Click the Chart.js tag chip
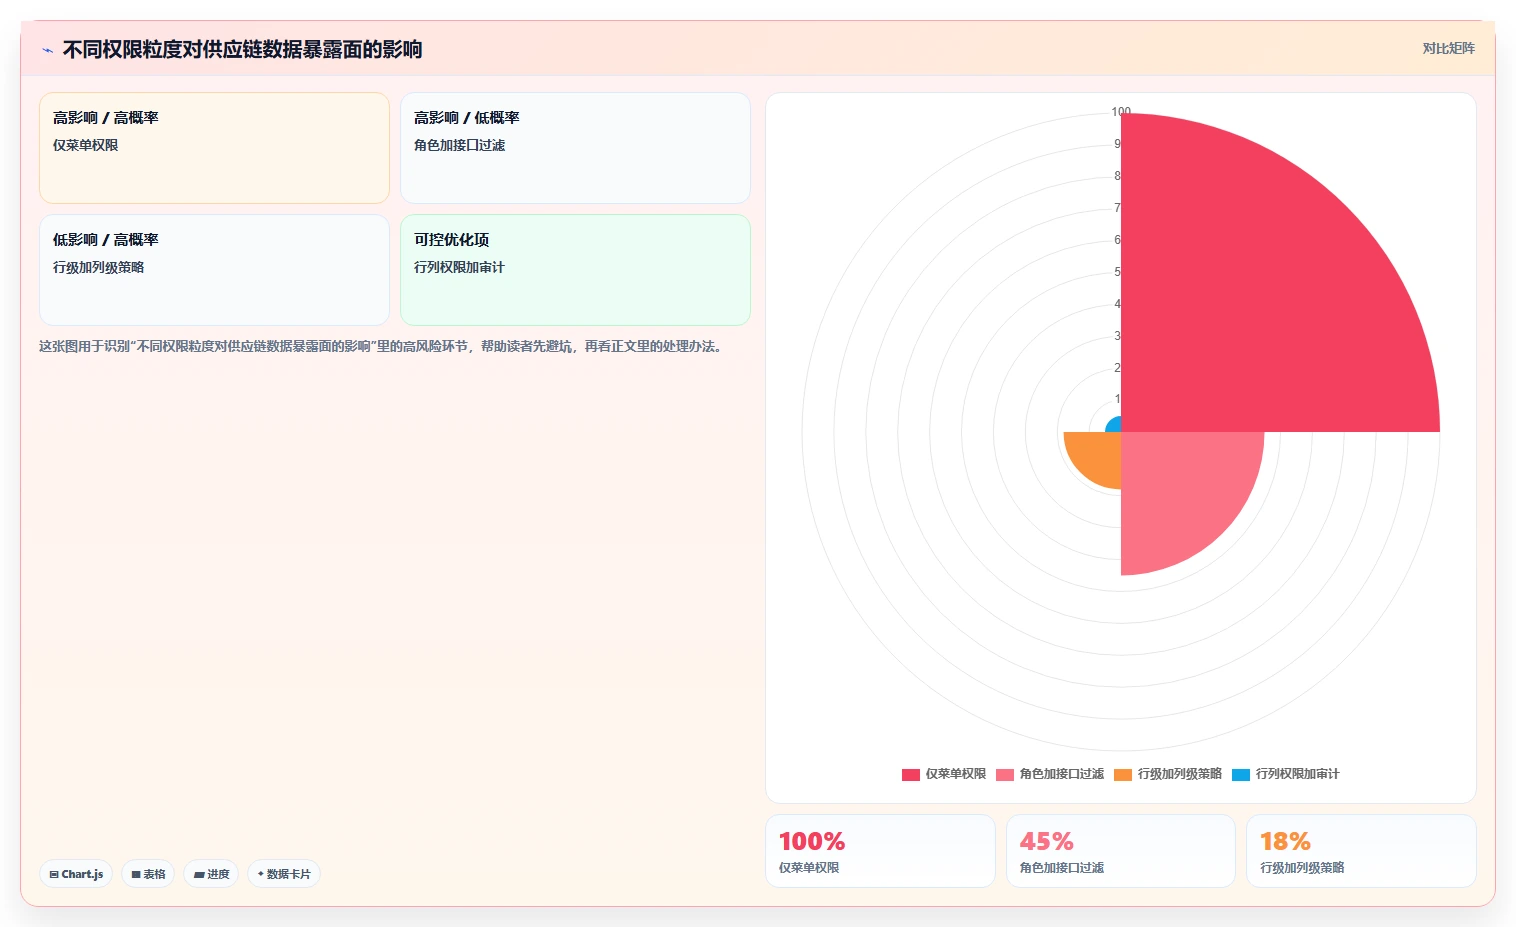The image size is (1516, 927). click(x=76, y=874)
